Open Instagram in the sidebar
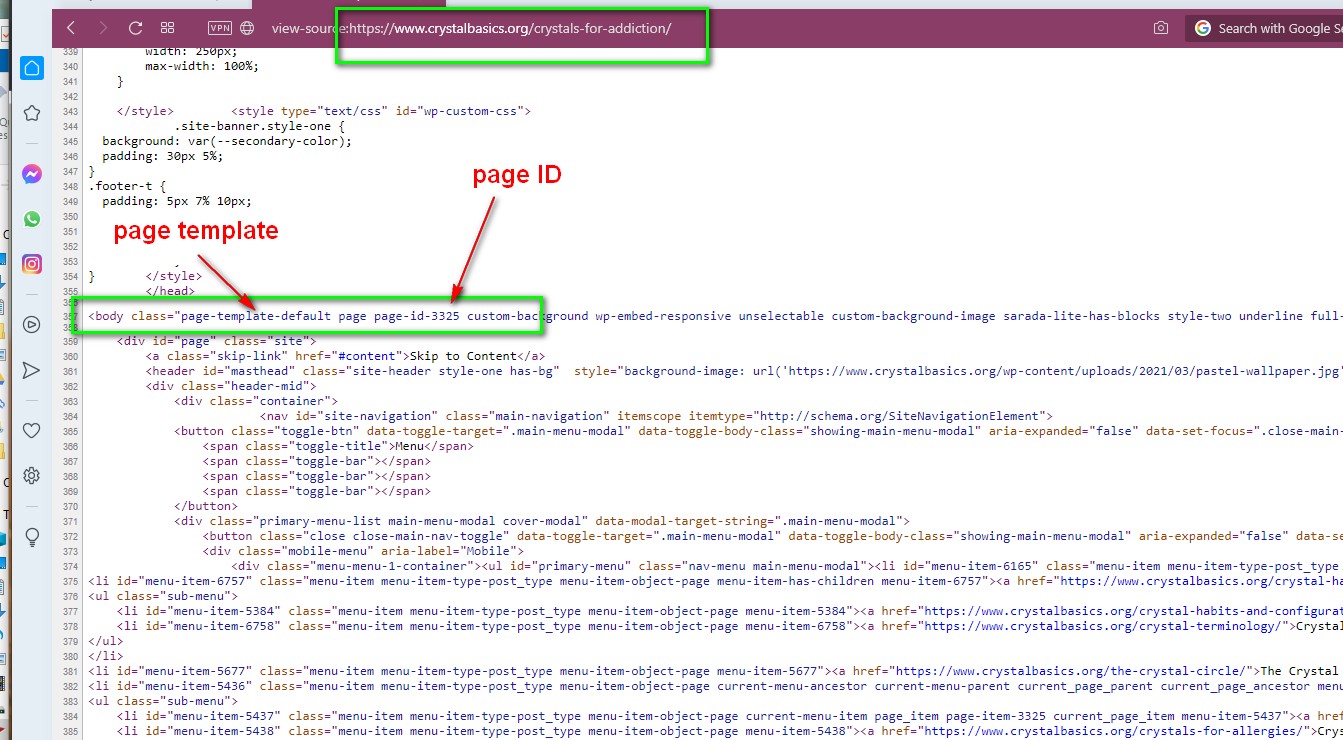This screenshot has width=1343, height=740. 32,264
